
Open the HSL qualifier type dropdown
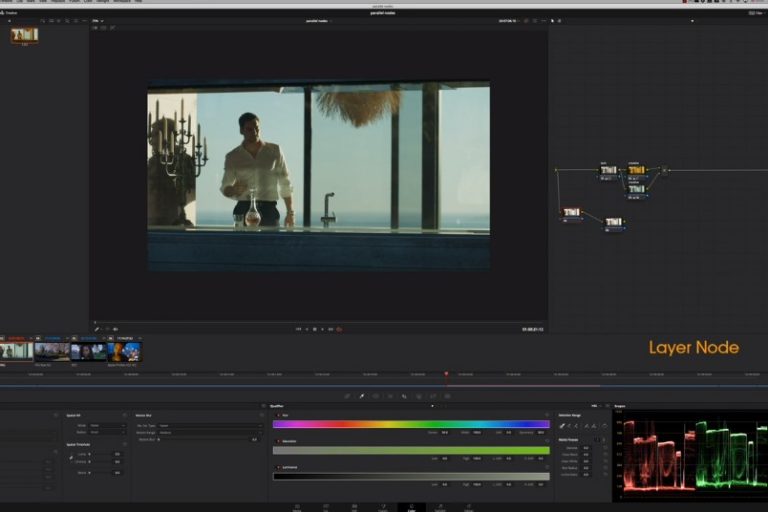pyautogui.click(x=596, y=406)
